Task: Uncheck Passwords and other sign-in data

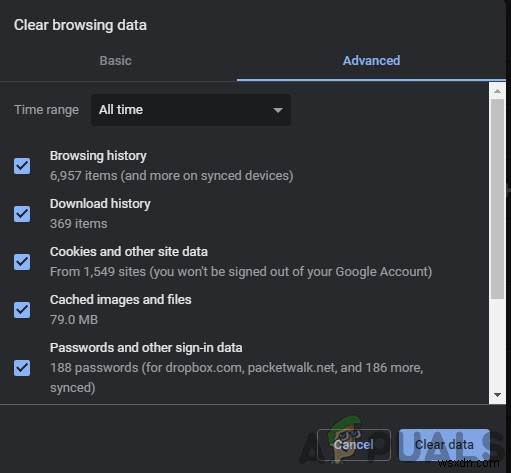Action: pyautogui.click(x=22, y=368)
